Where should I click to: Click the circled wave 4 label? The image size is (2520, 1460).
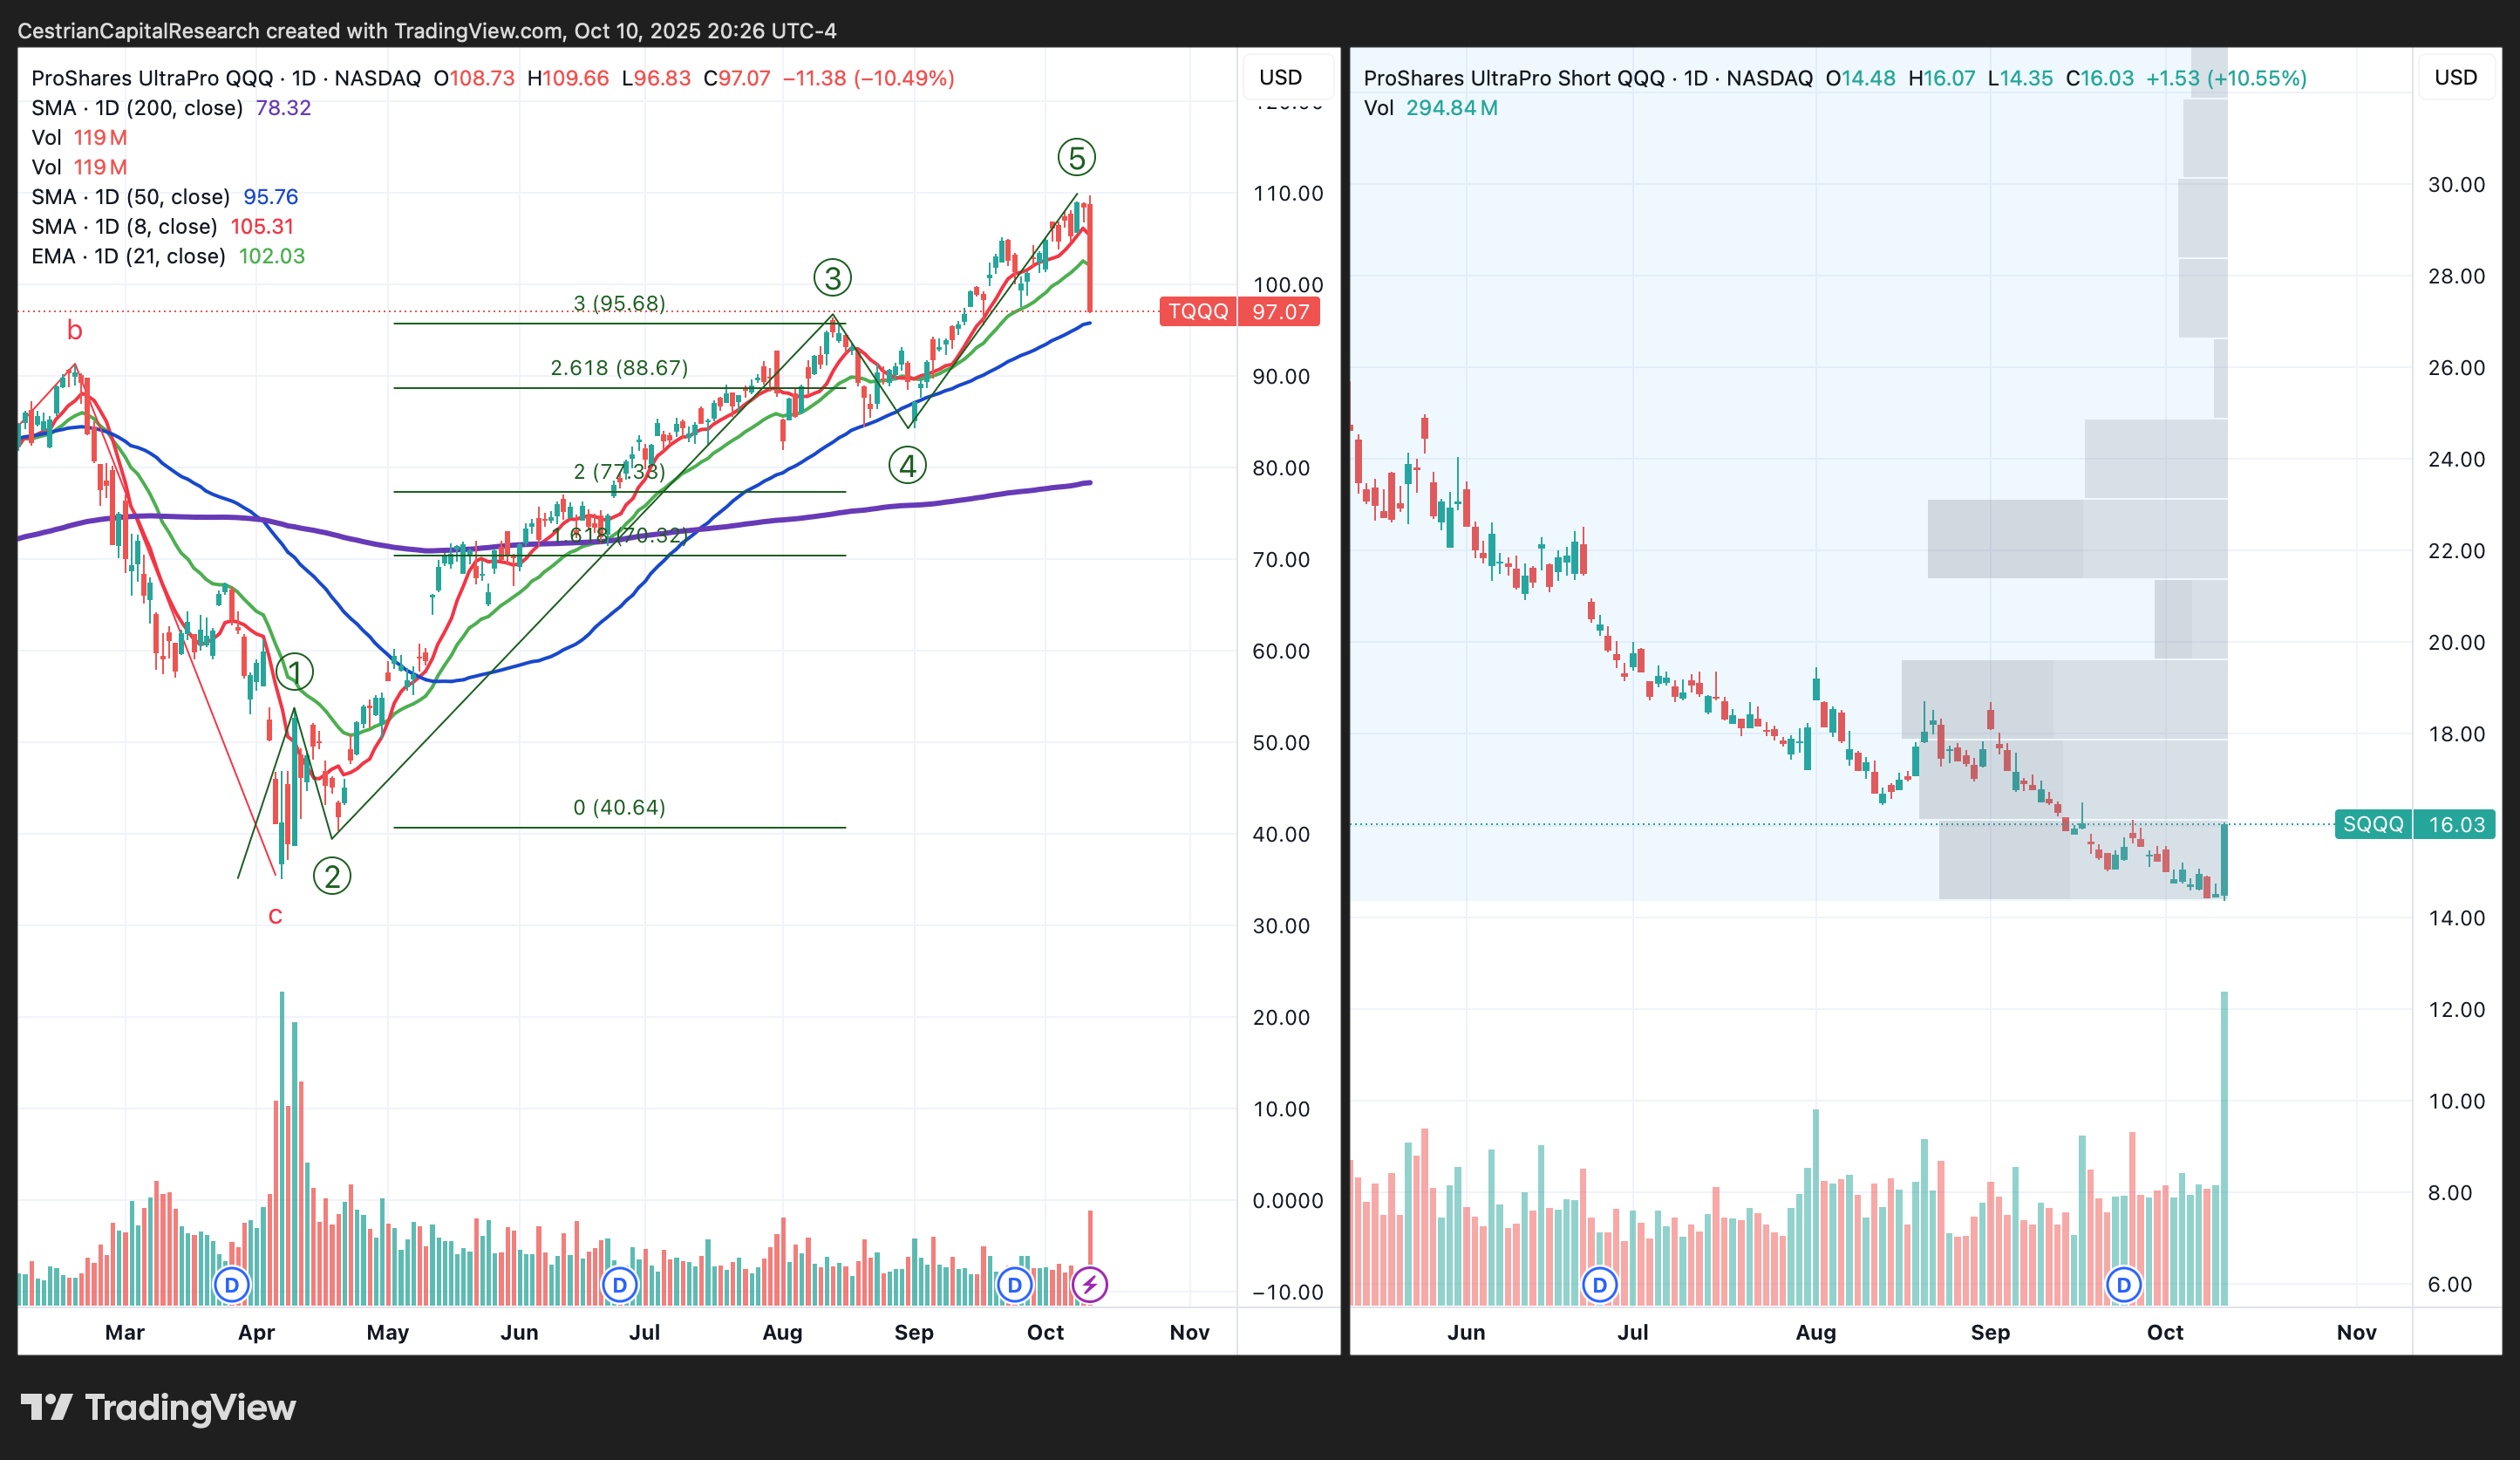click(907, 465)
